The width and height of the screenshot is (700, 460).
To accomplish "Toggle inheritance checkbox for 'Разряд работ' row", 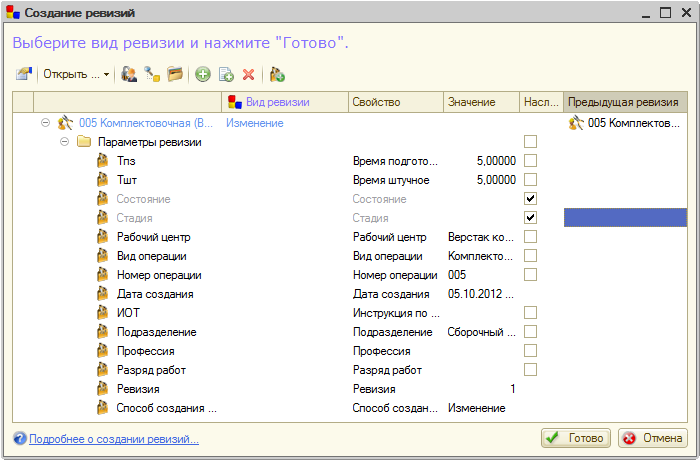I will coord(530,369).
